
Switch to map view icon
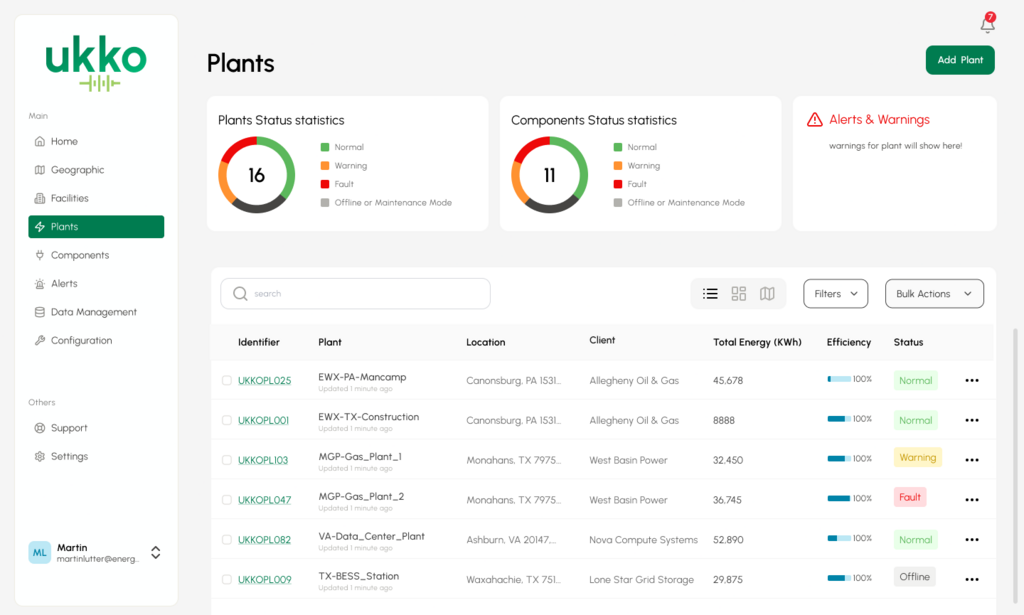coord(767,294)
